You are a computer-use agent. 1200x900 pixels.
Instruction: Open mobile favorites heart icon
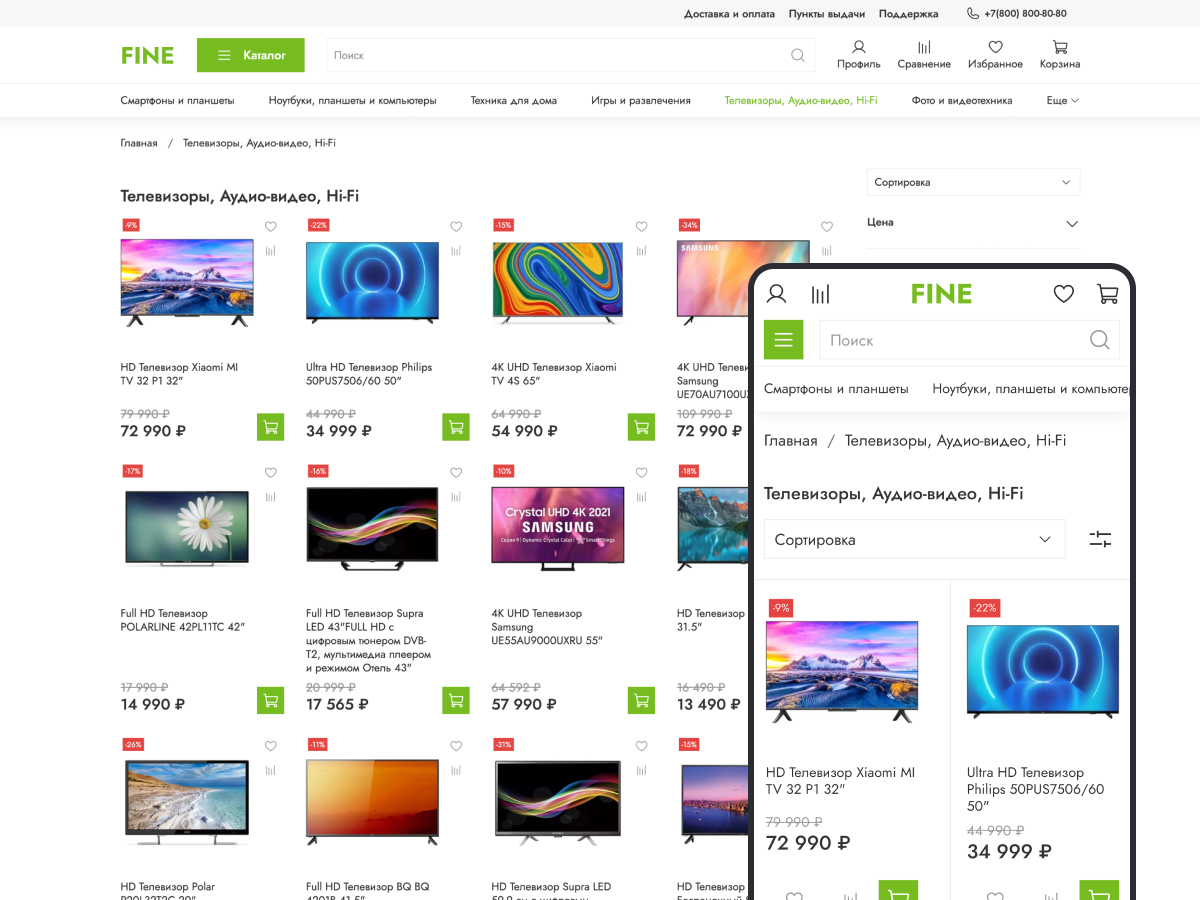tap(1064, 294)
